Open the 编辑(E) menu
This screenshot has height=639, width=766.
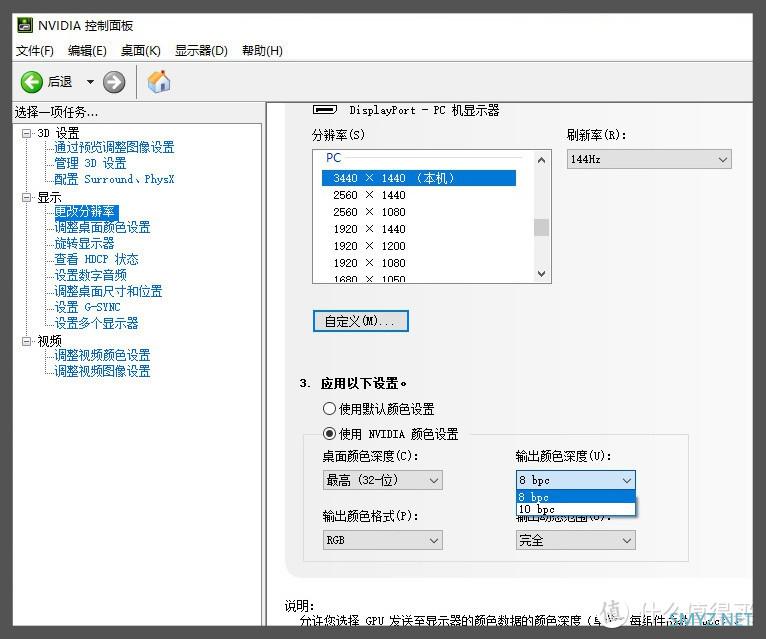coord(87,51)
